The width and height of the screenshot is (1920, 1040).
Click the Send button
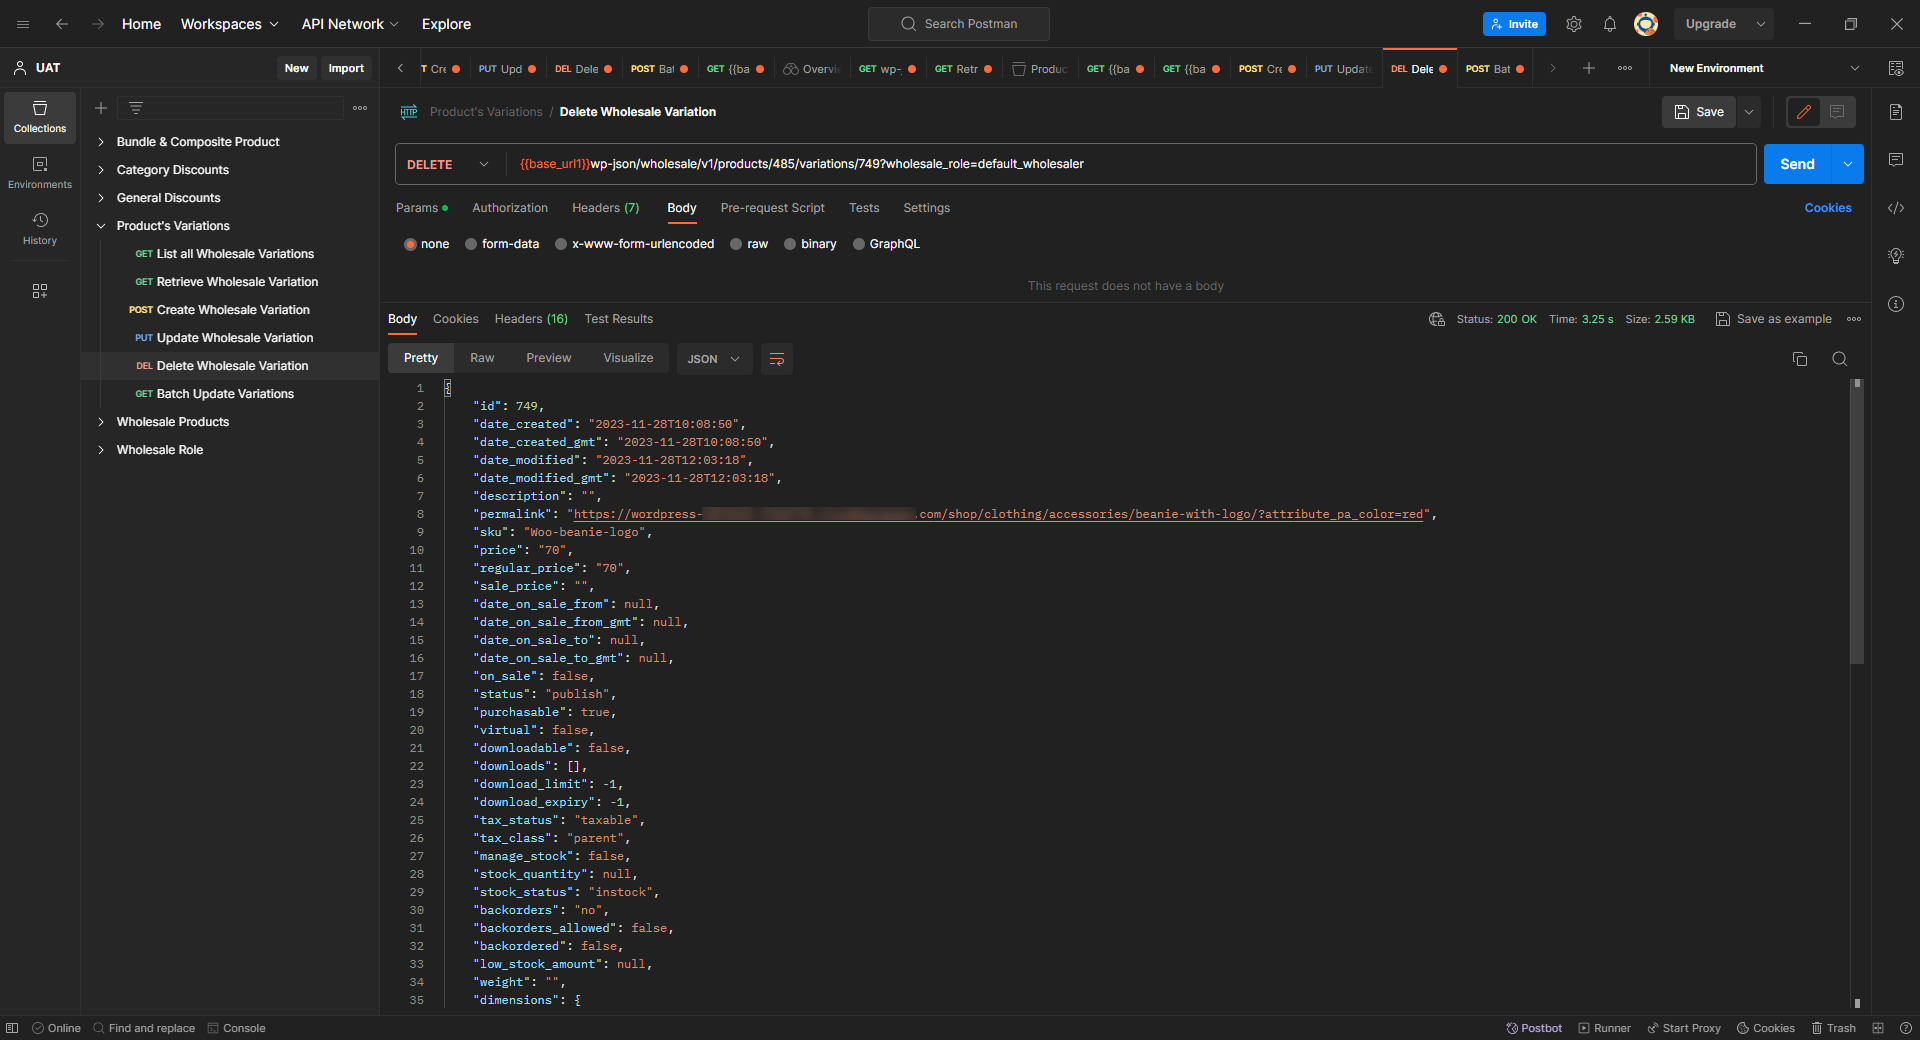point(1797,164)
